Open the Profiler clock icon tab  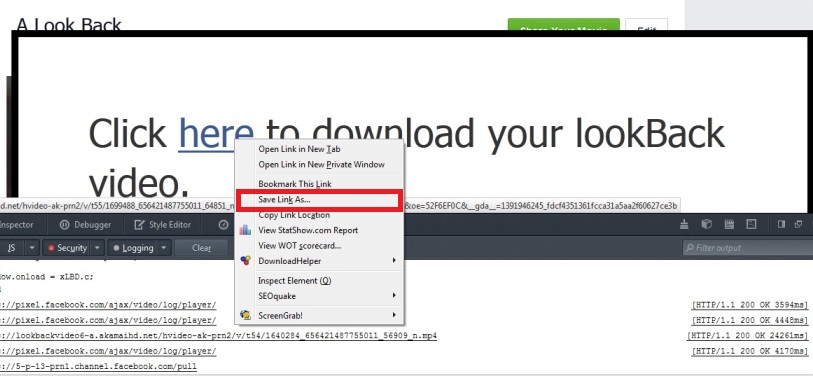click(x=223, y=225)
